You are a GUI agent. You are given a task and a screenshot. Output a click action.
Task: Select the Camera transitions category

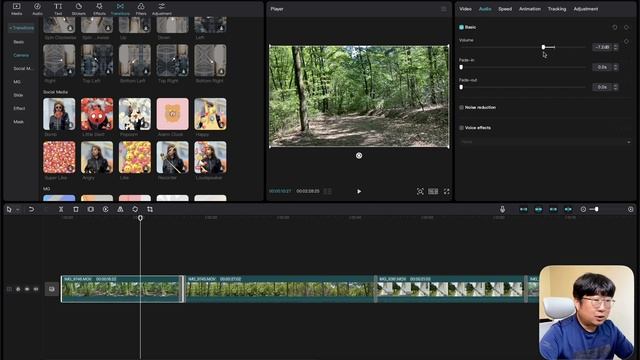click(x=21, y=55)
